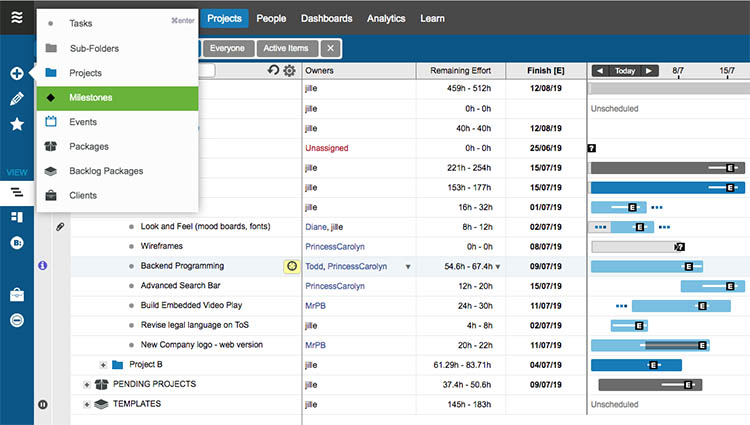Click the undo arrow icon above the task list
Viewport: 750px width, 425px height.
[x=273, y=70]
